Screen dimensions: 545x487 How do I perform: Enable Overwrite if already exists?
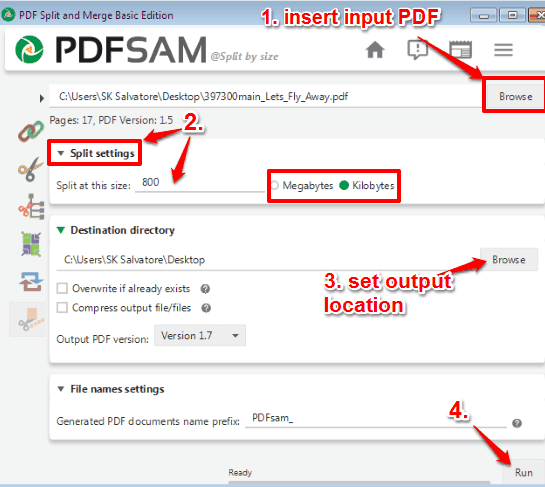(62, 289)
